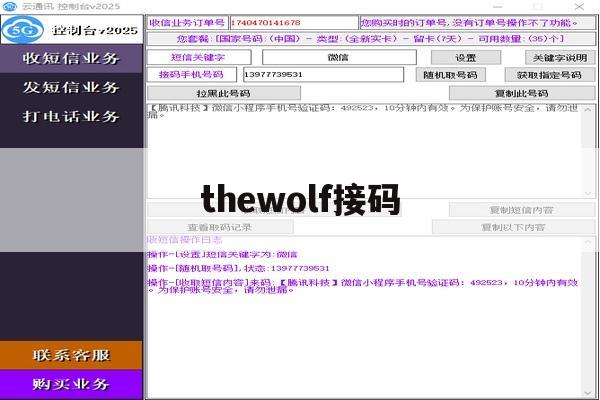The image size is (600, 400).
Task: Click the 收信业务订单号 label
Action: (x=187, y=23)
